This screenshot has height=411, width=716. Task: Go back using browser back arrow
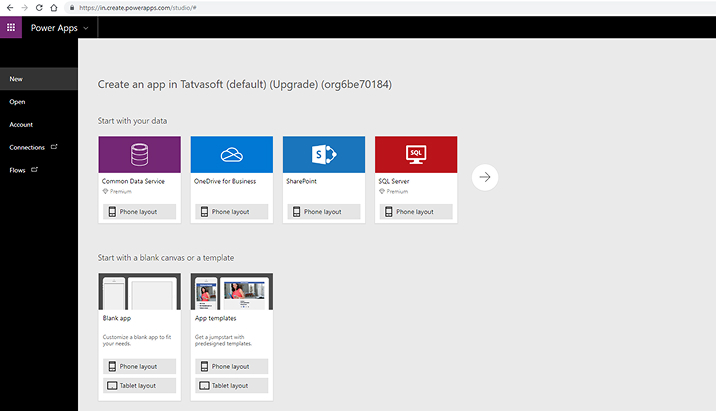pyautogui.click(x=10, y=8)
